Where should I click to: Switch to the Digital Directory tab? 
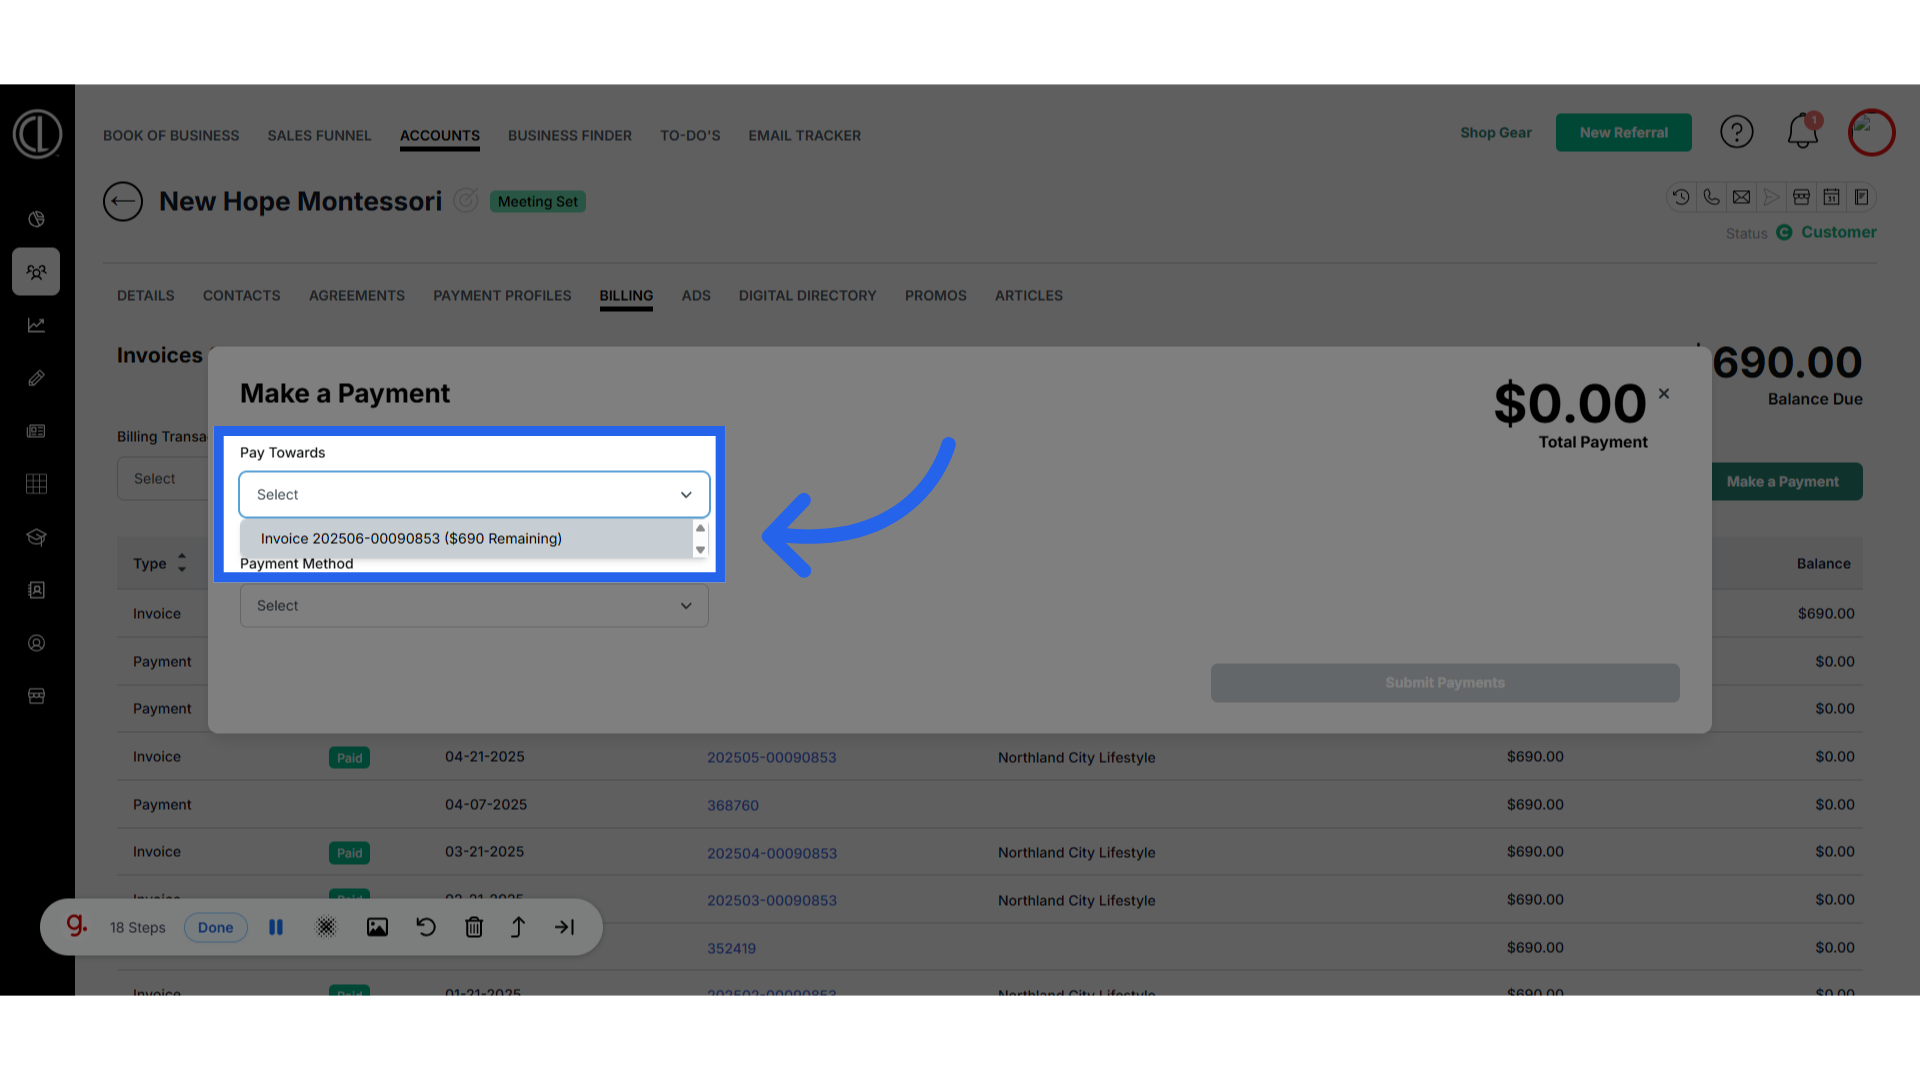(808, 295)
